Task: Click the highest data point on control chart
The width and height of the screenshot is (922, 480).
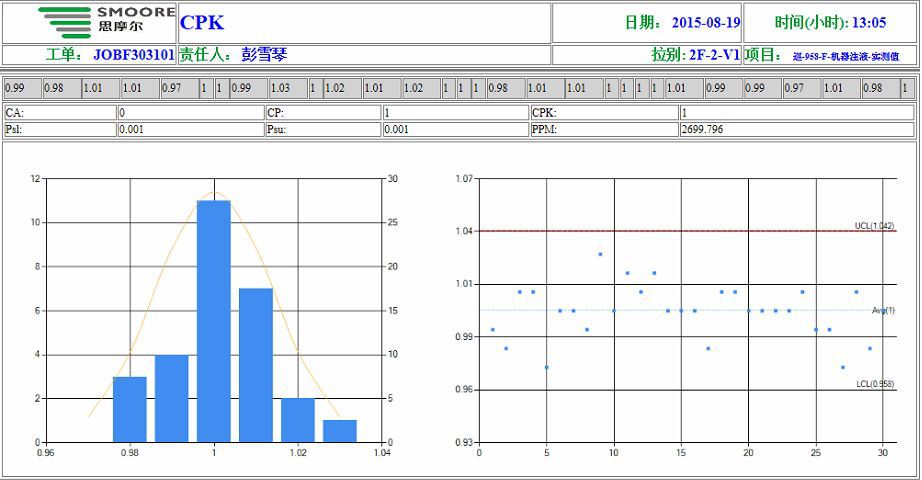Action: (x=600, y=254)
